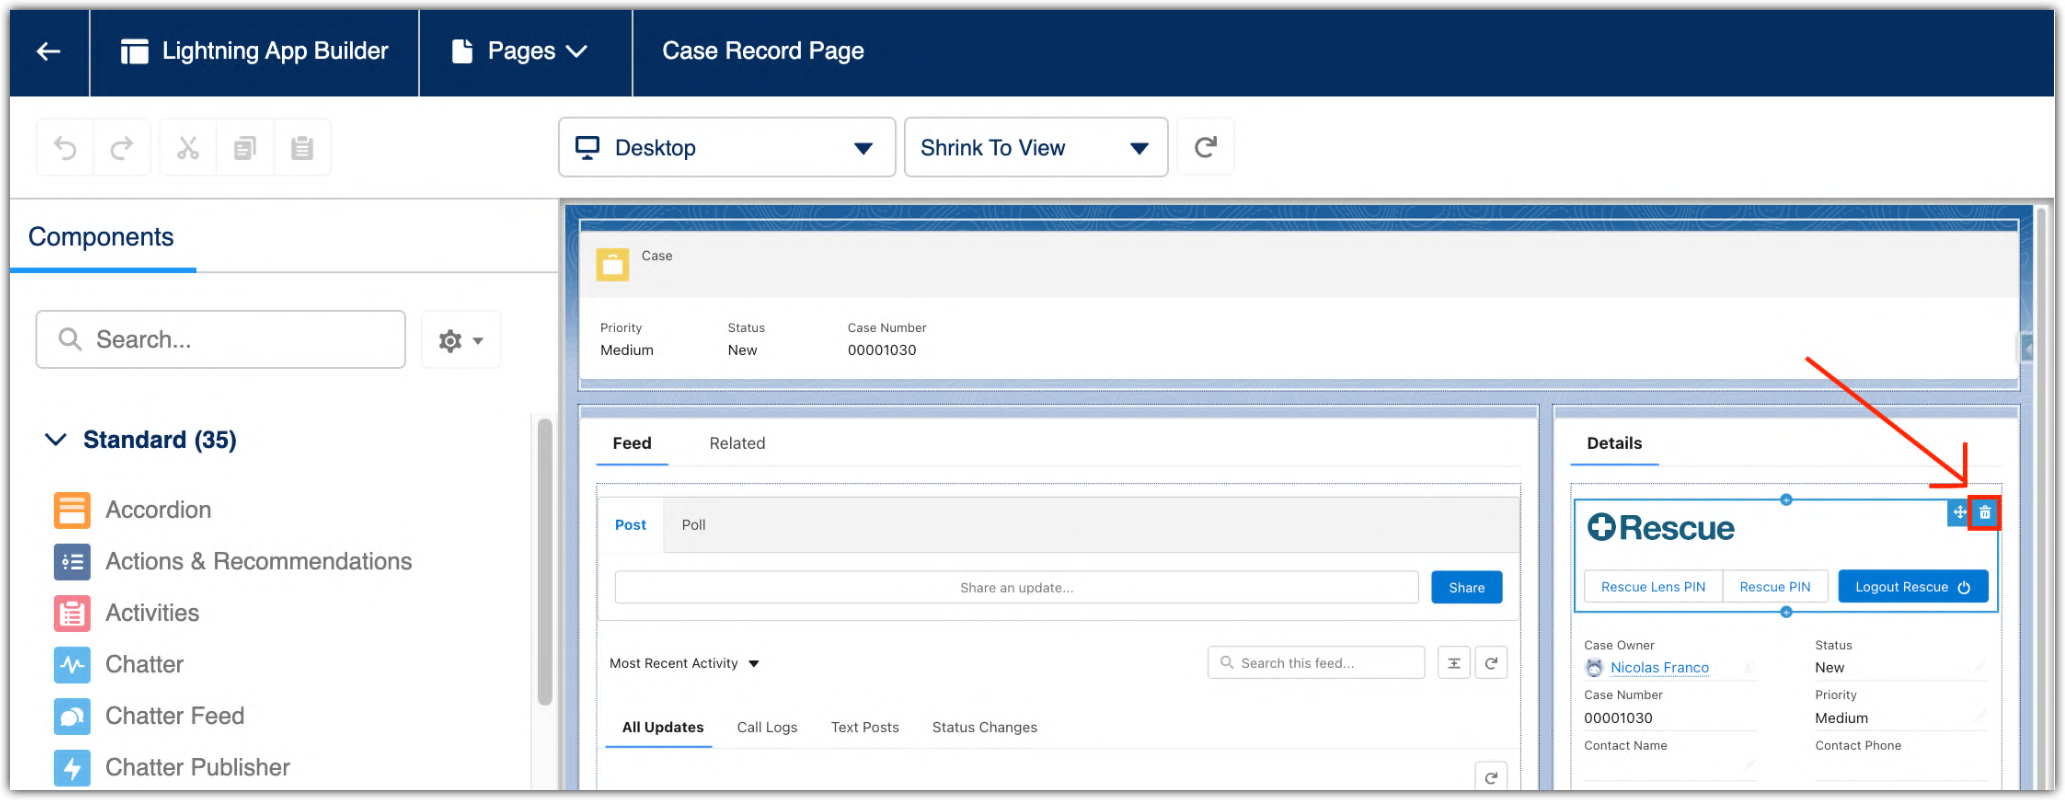Screen dimensions: 2065x800
Task: Click the Share button
Action: click(1467, 588)
